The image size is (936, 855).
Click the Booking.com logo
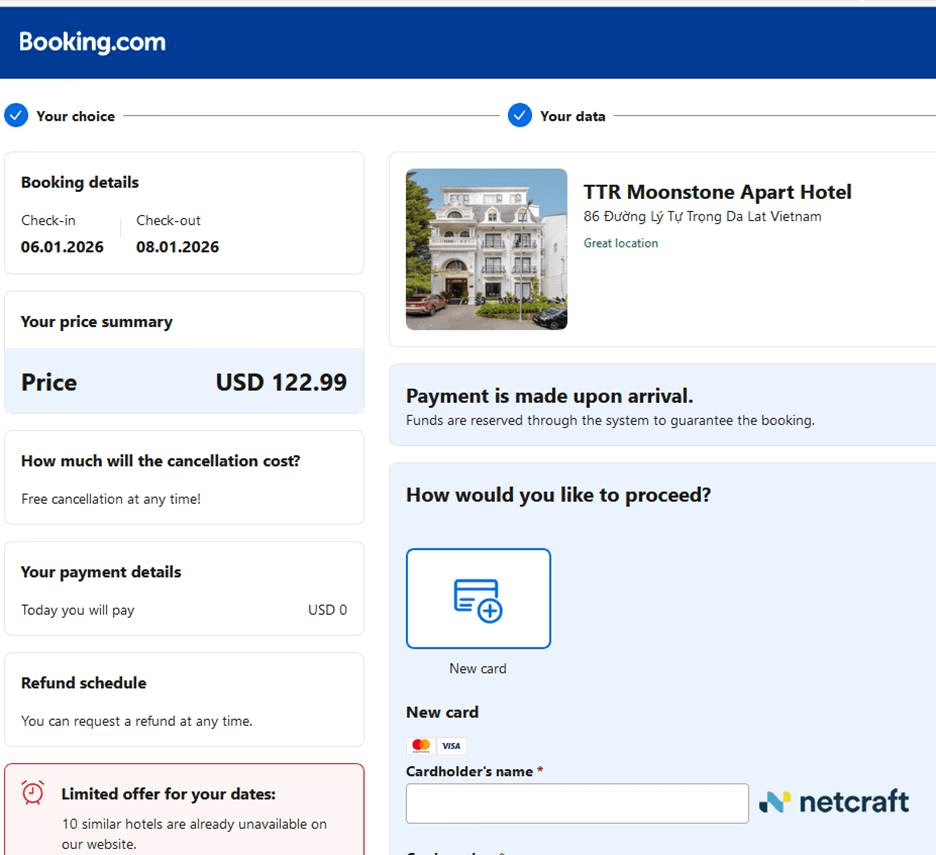pyautogui.click(x=92, y=42)
